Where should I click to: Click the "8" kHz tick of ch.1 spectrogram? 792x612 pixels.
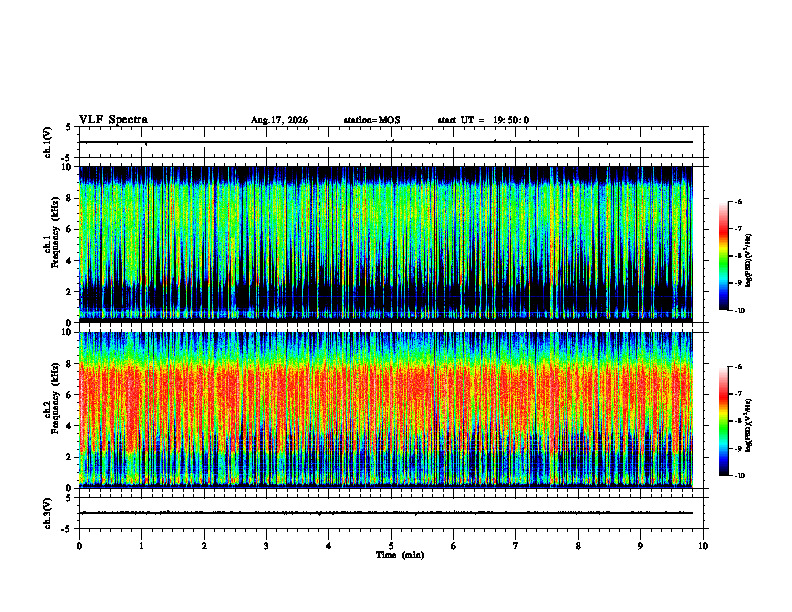pyautogui.click(x=69, y=198)
